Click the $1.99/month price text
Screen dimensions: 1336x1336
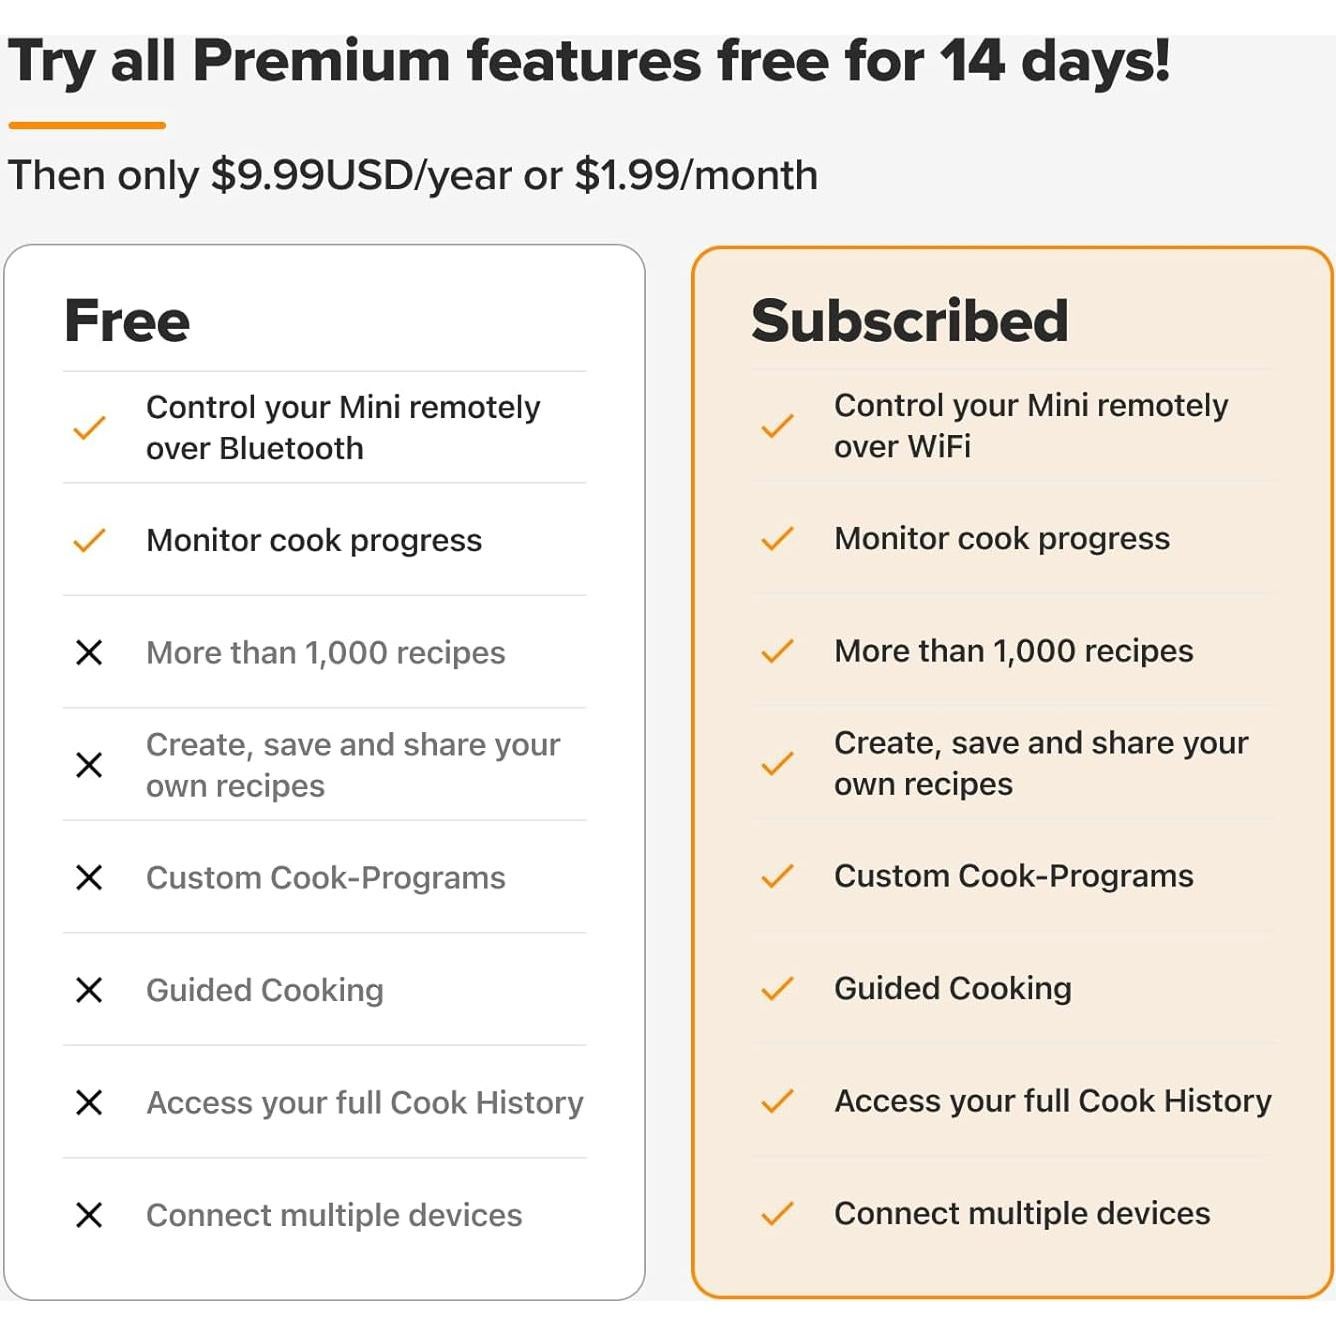click(x=696, y=176)
